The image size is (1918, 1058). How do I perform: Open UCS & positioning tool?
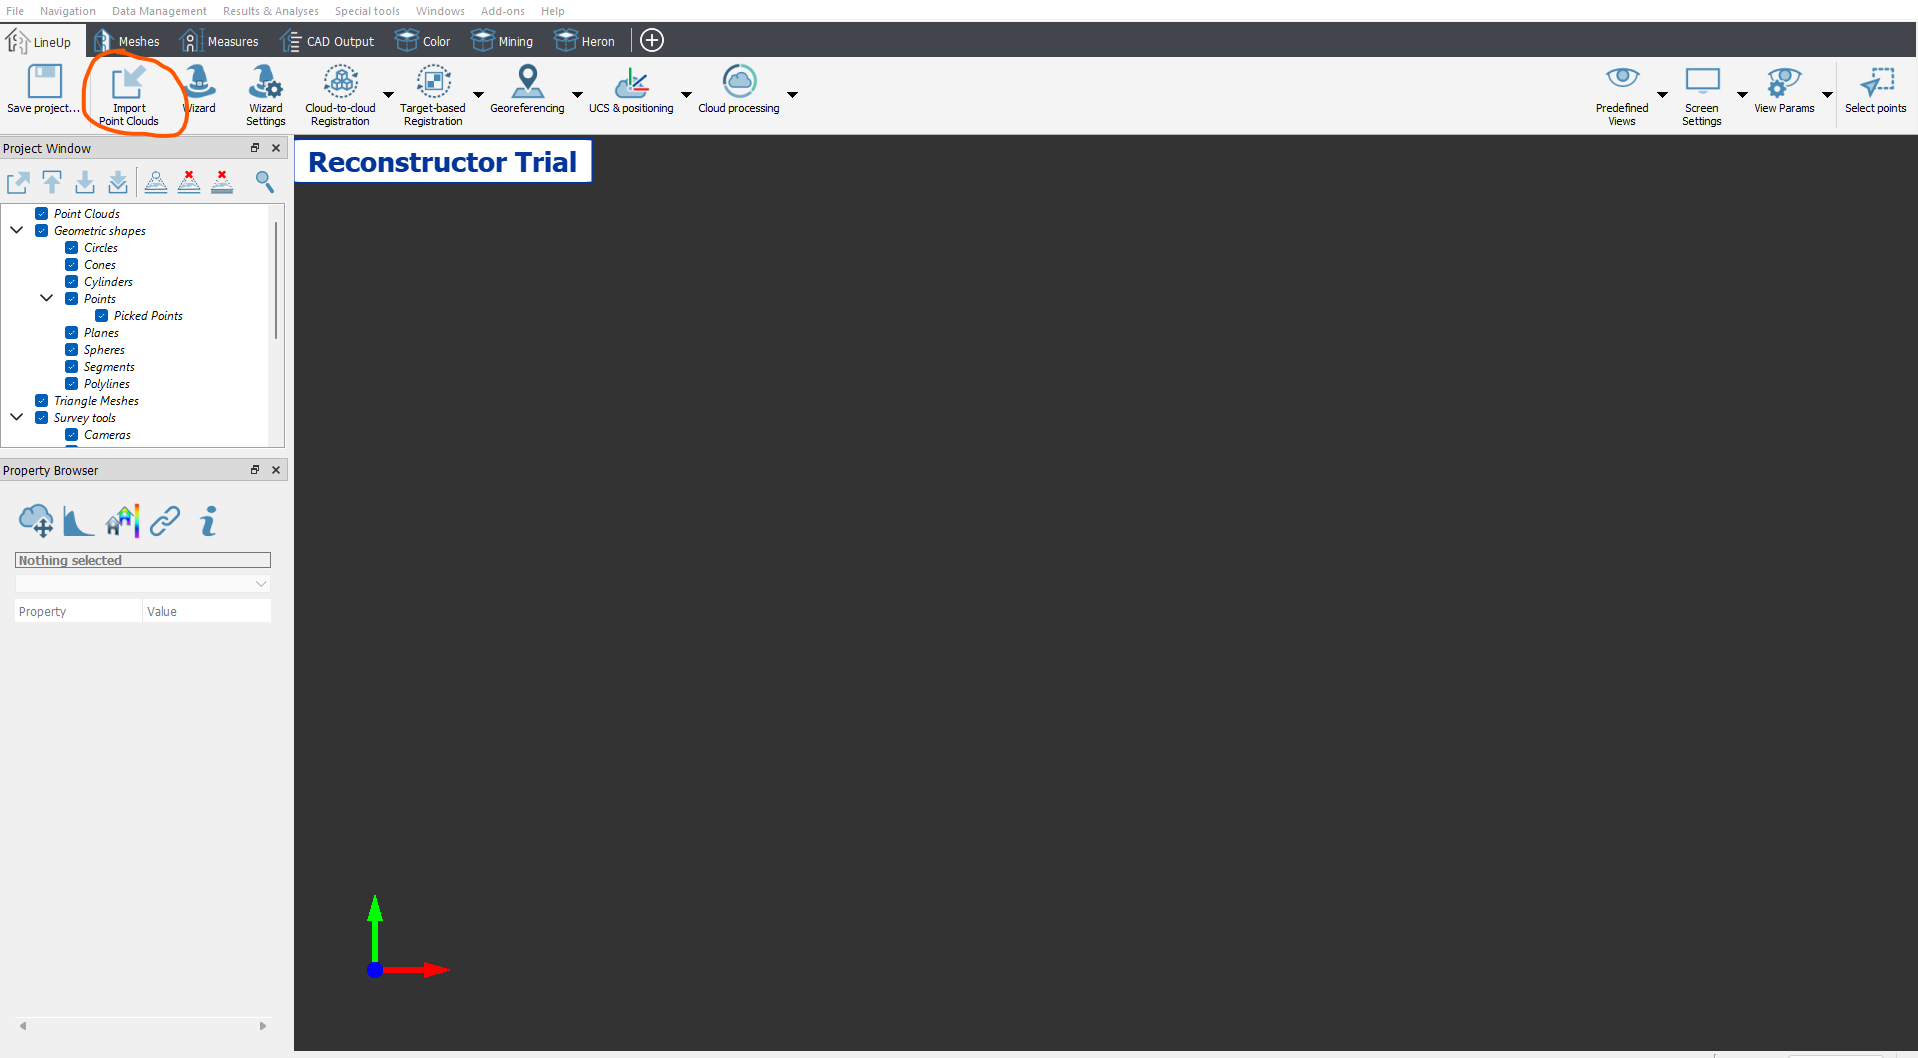pyautogui.click(x=631, y=90)
